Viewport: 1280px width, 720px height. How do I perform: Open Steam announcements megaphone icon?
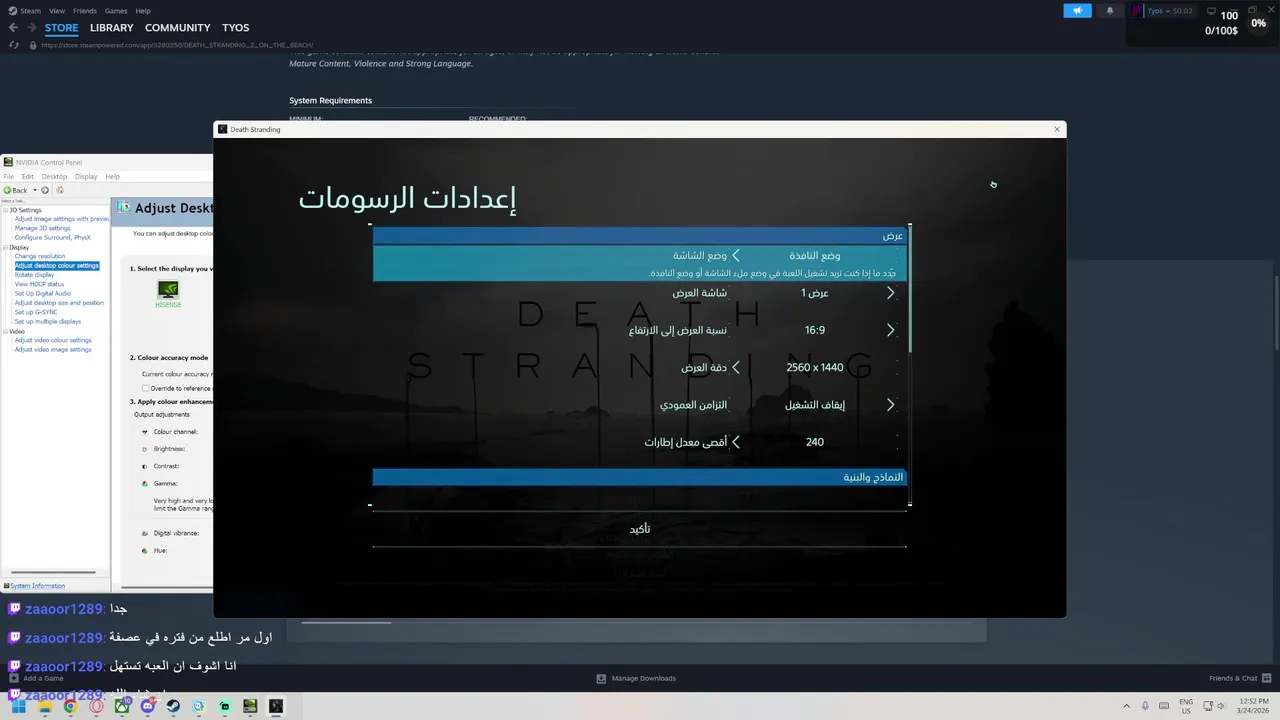coord(1077,11)
